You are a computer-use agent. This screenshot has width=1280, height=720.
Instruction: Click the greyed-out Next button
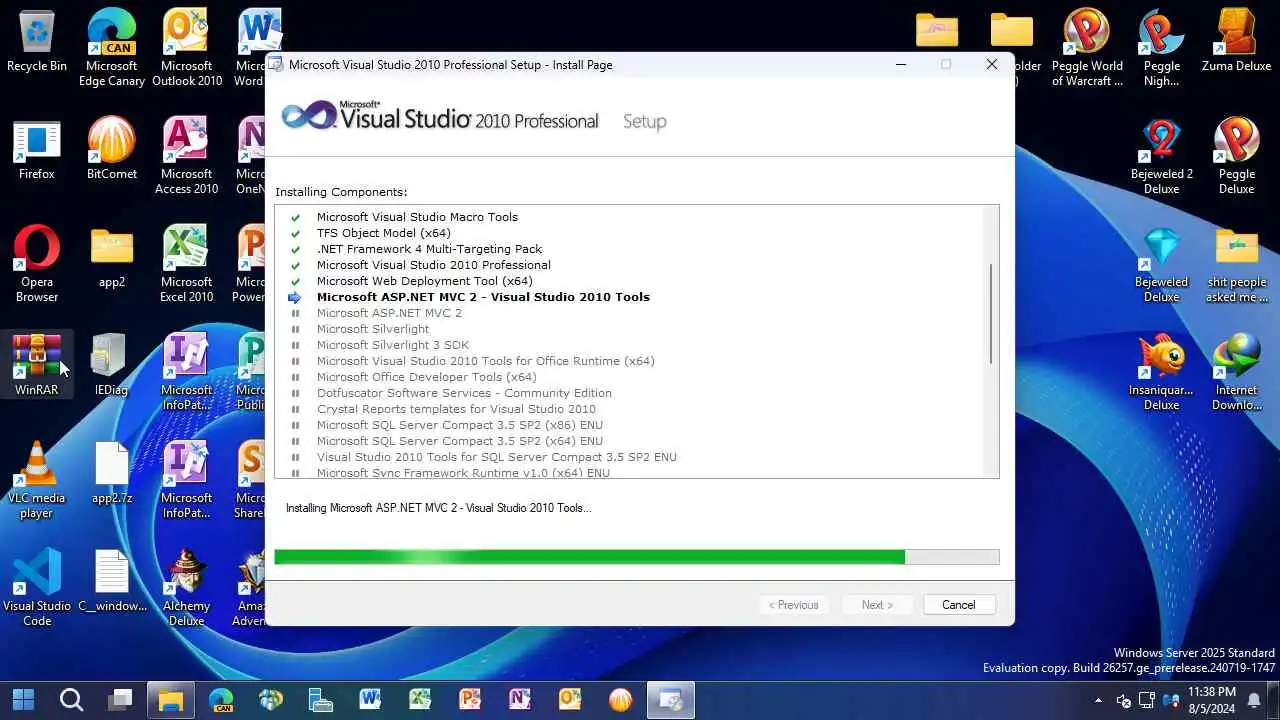(x=877, y=605)
